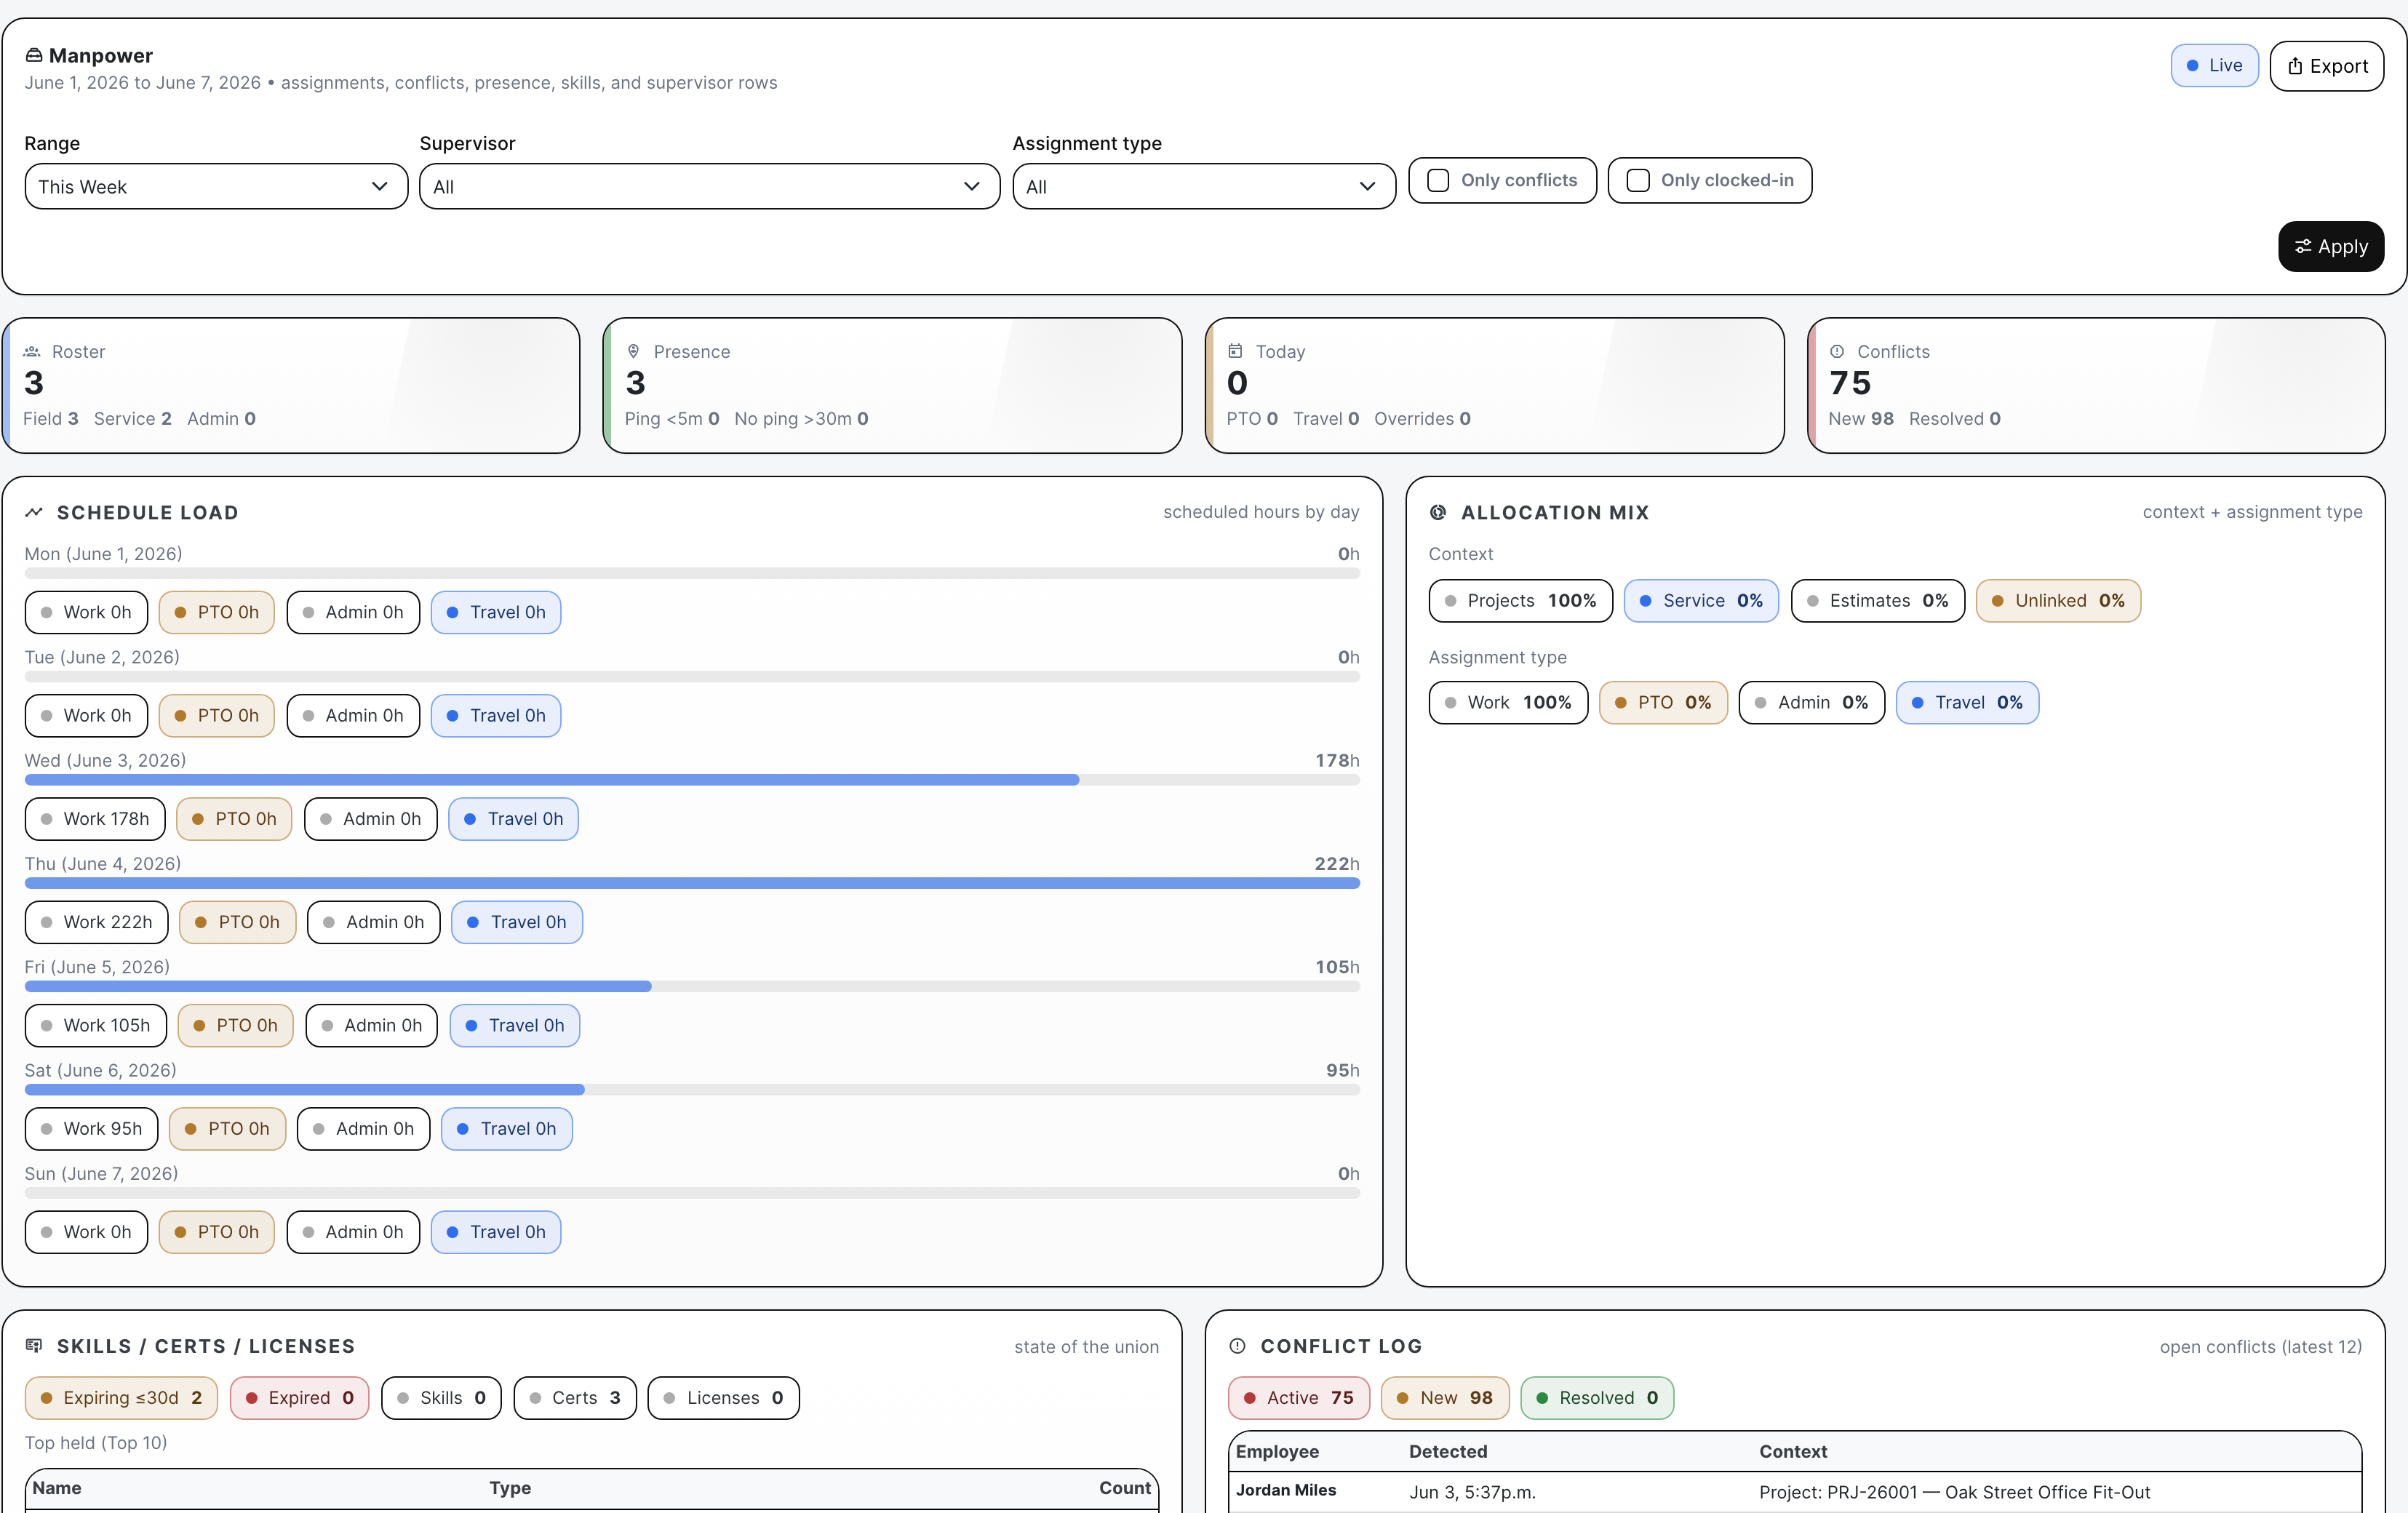
Task: Click the Thursday June 4 load bar
Action: click(692, 883)
